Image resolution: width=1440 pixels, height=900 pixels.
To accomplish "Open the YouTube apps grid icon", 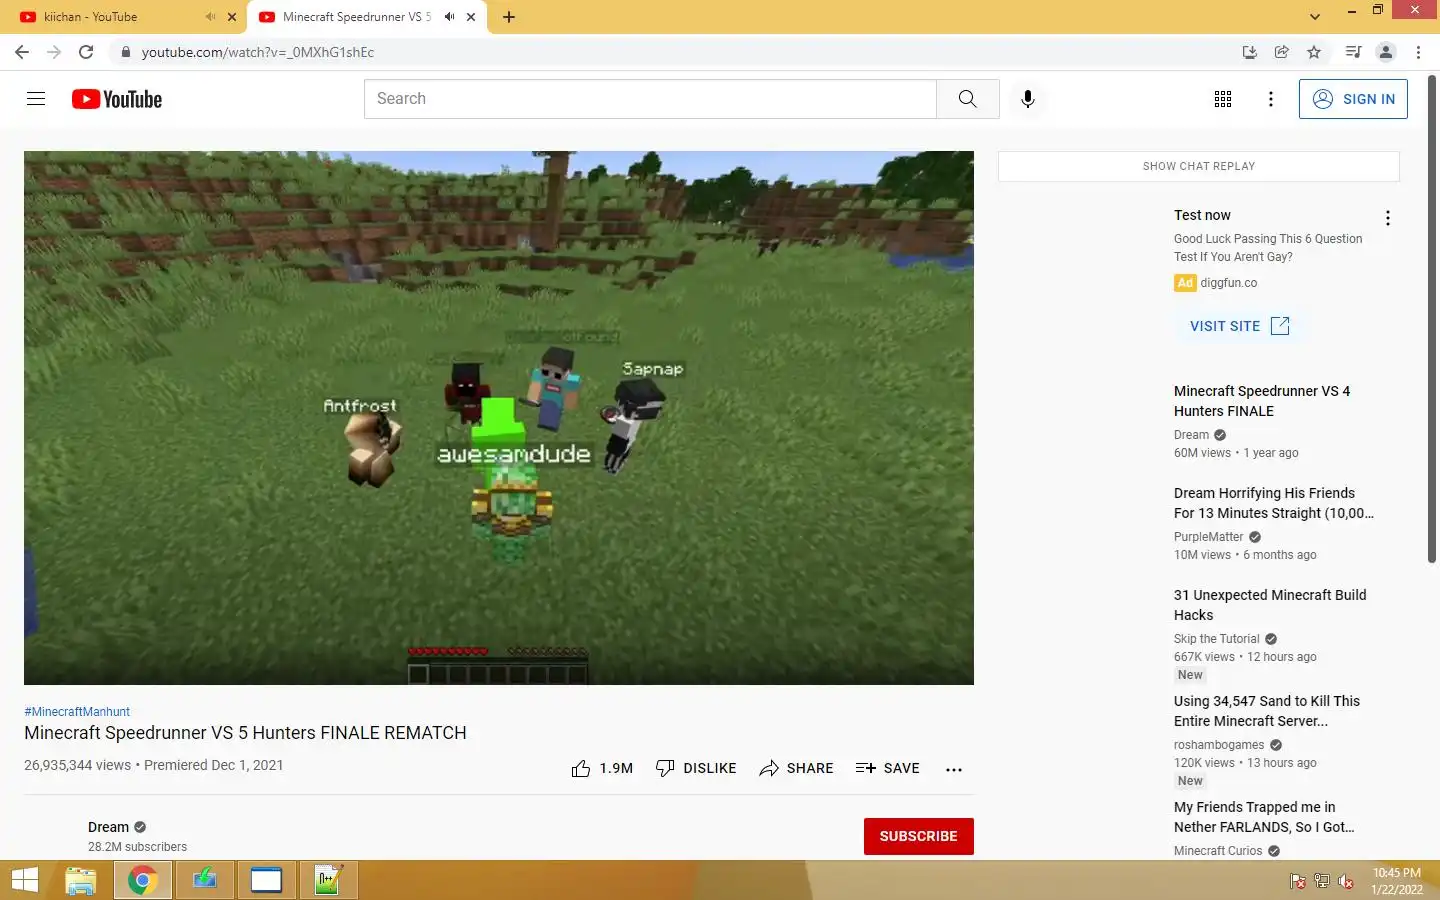I will coord(1223,99).
